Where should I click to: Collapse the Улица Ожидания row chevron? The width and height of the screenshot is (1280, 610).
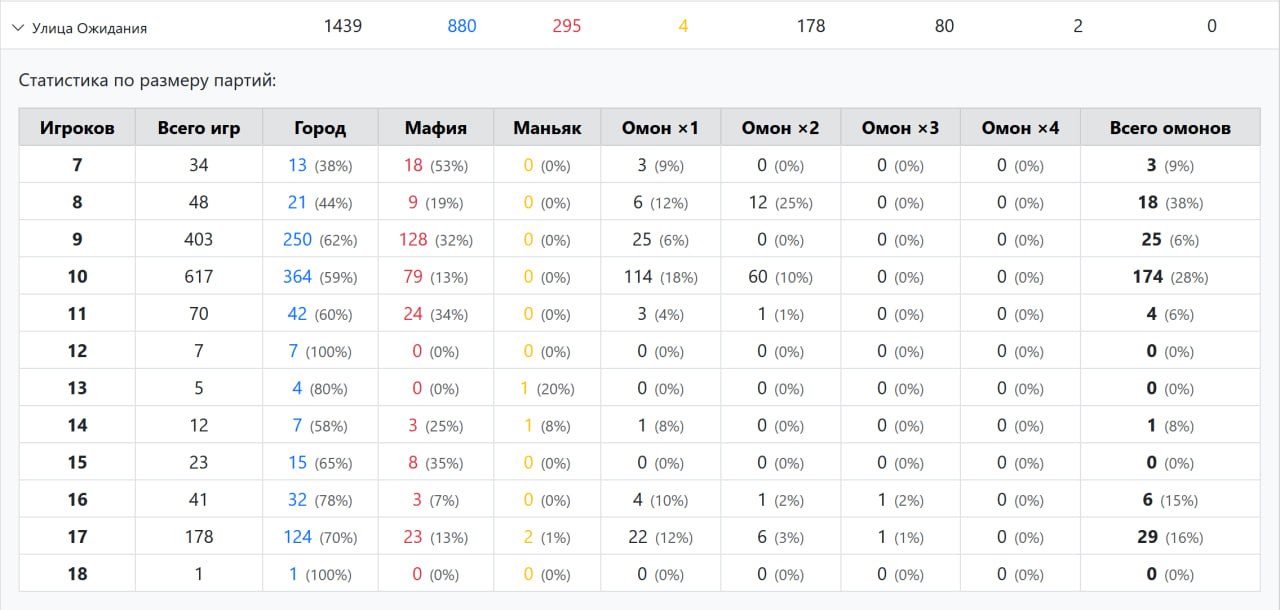point(18,28)
